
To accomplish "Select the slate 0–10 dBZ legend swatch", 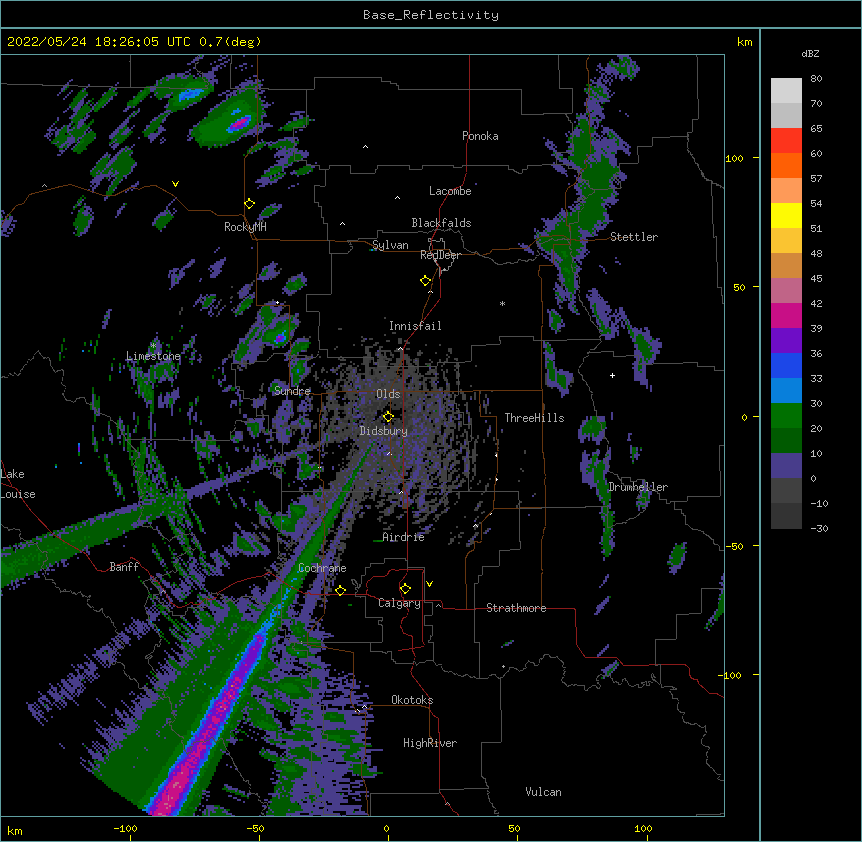I will click(x=786, y=466).
